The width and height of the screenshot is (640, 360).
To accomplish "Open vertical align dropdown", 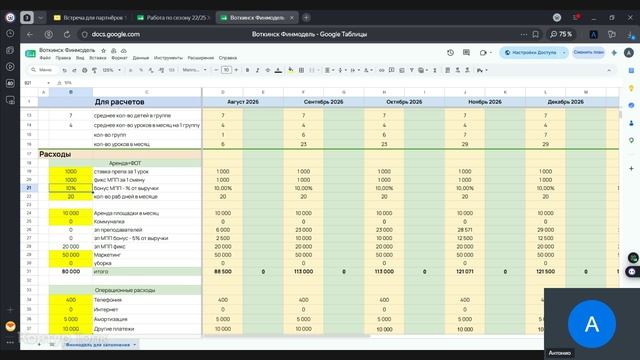I will [x=342, y=70].
